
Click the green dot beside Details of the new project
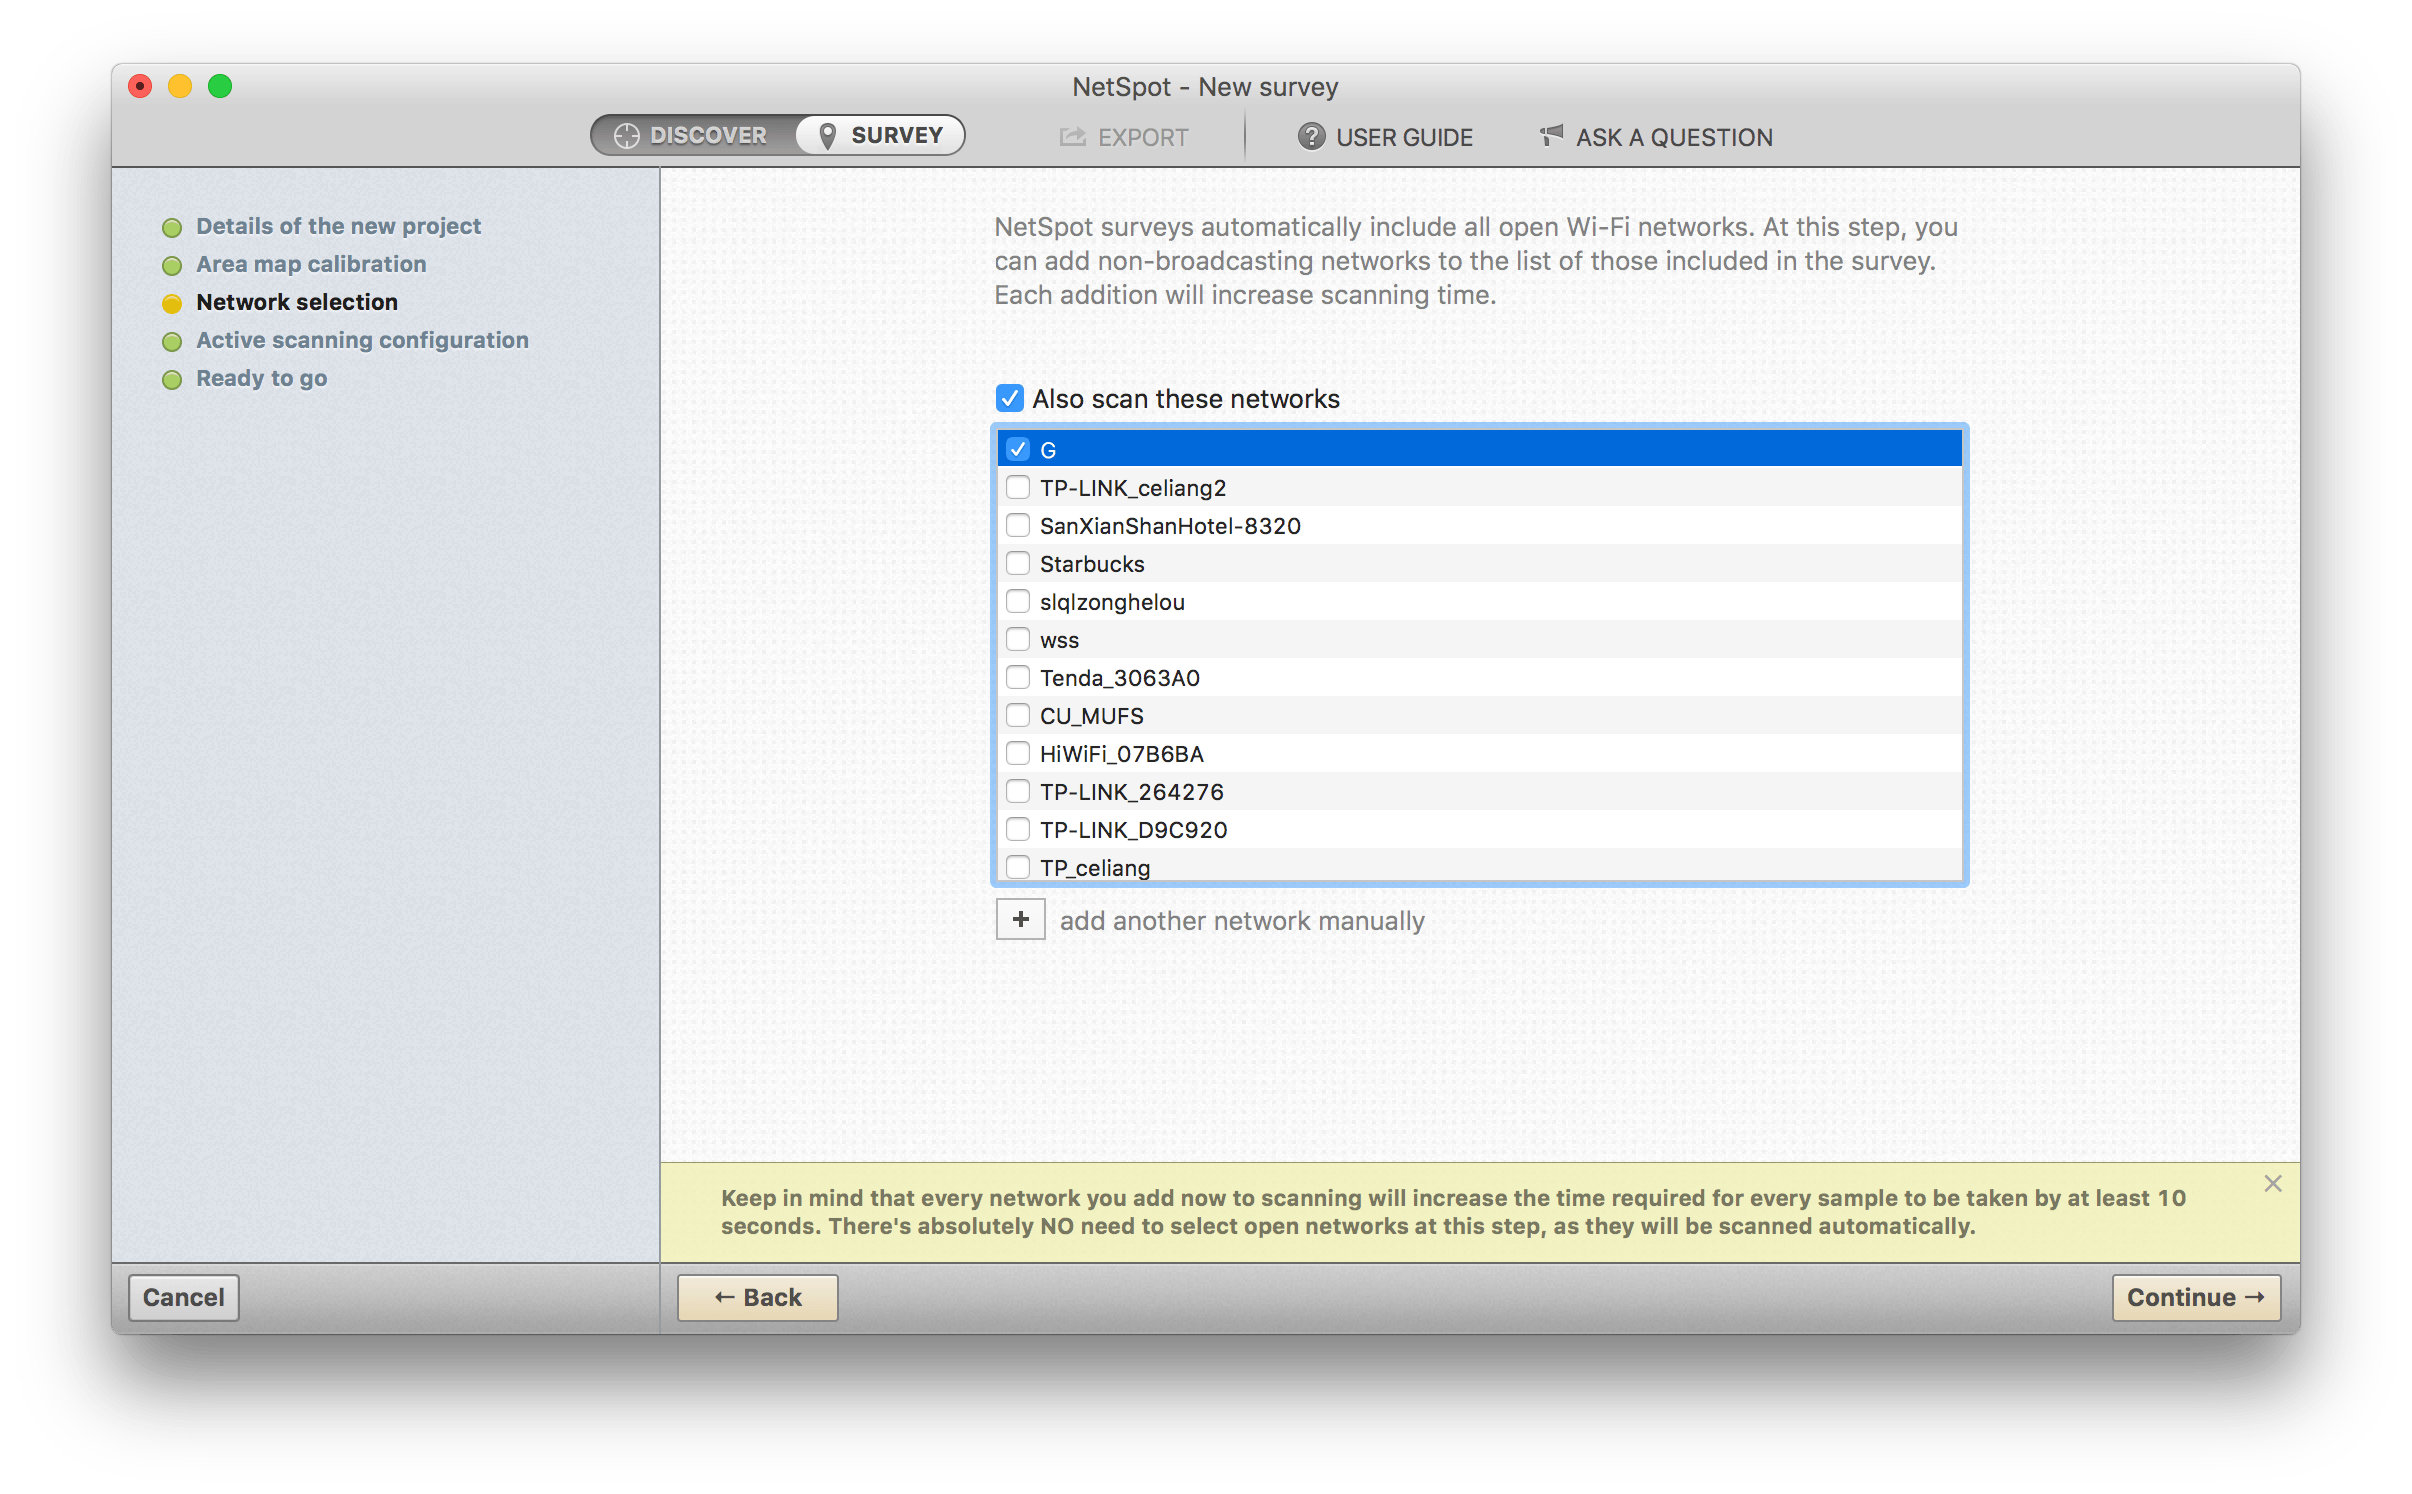click(x=172, y=228)
